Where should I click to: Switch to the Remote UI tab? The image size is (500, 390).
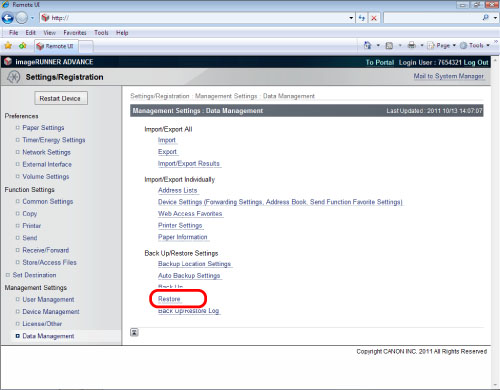click(x=56, y=46)
